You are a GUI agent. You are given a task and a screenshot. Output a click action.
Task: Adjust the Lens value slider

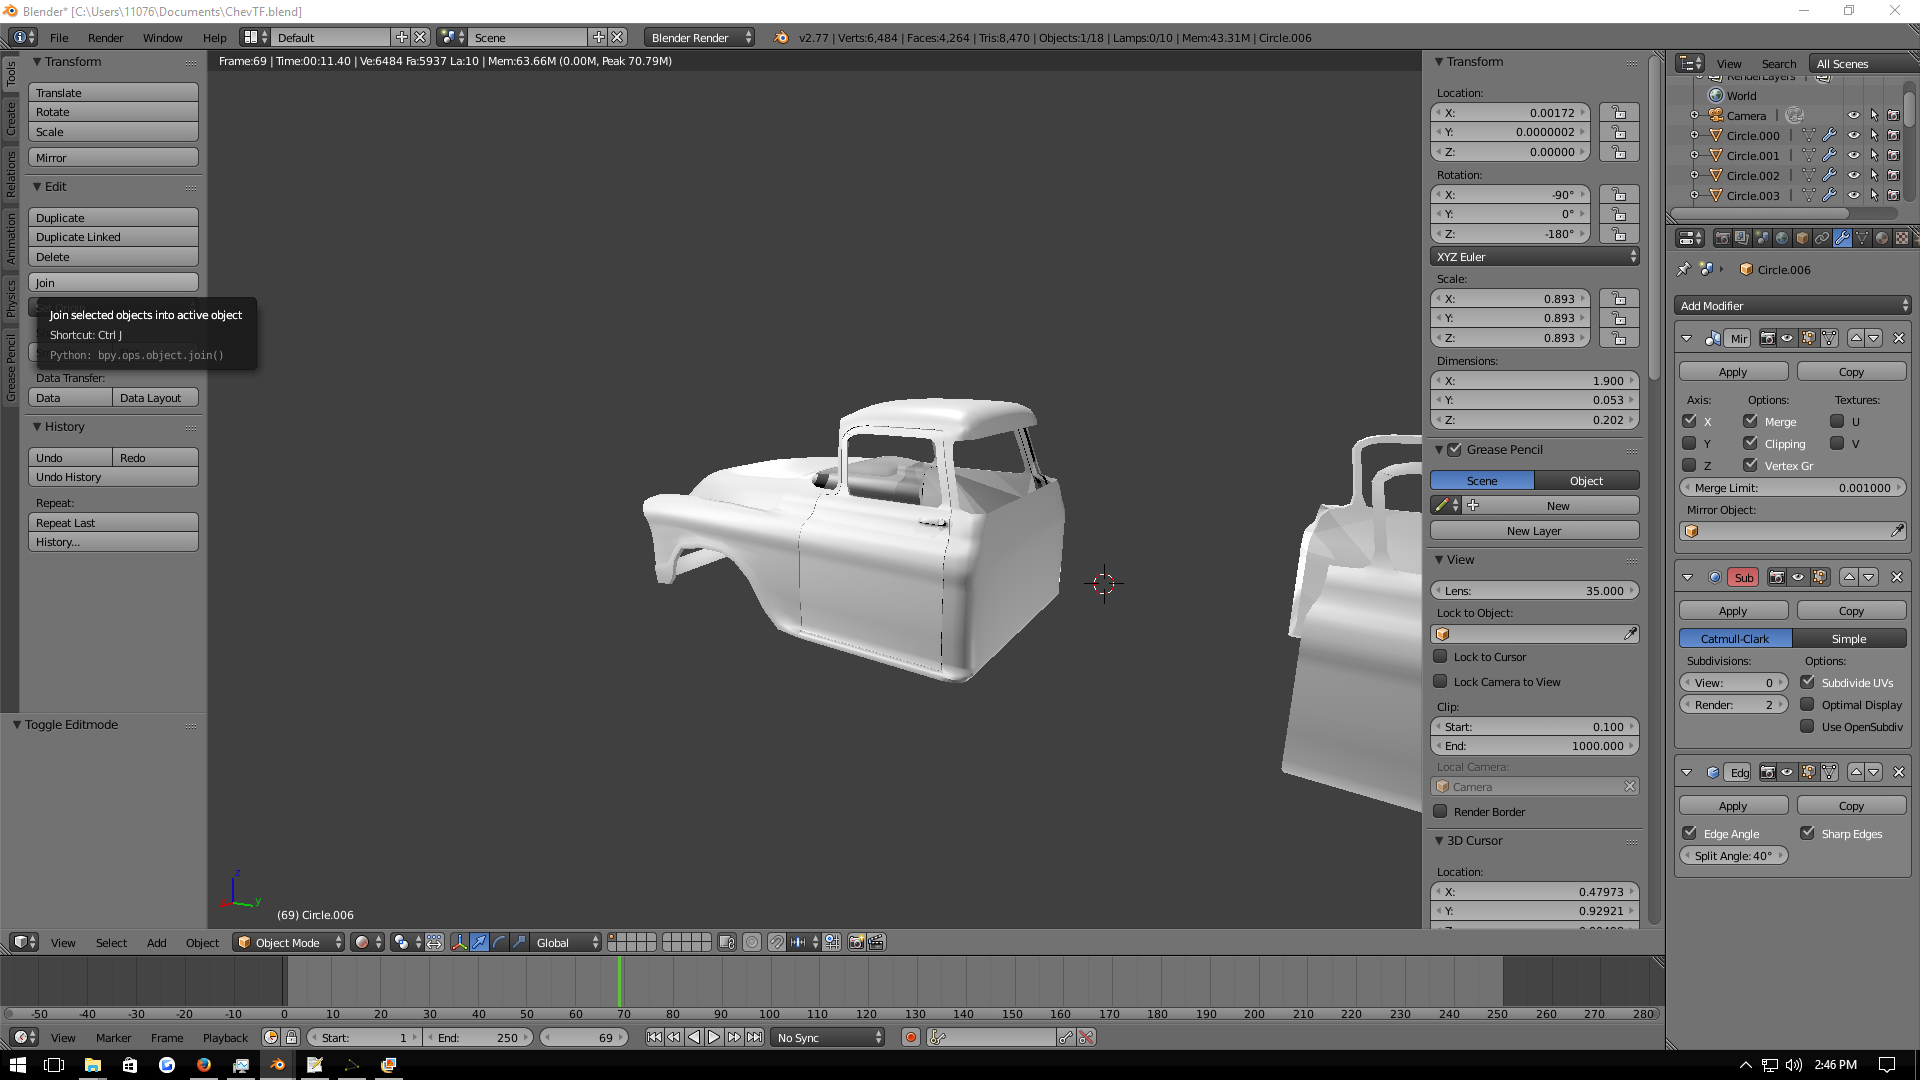click(x=1534, y=591)
